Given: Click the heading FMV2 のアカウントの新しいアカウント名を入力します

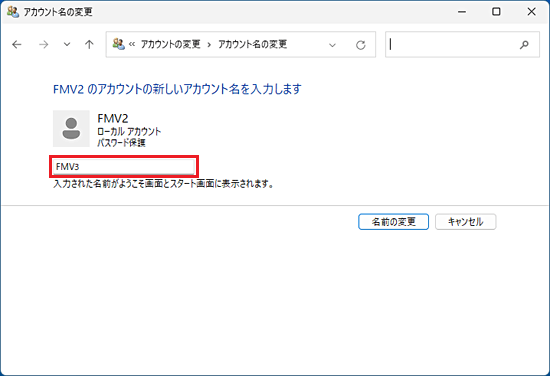Looking at the screenshot, I should click(x=177, y=89).
